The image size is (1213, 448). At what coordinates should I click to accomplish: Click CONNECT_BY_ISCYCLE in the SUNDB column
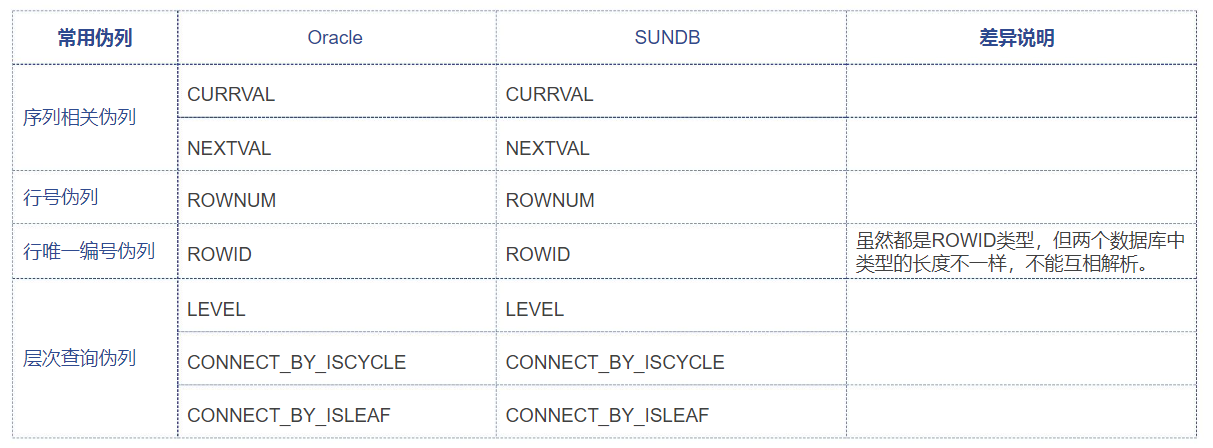(x=615, y=362)
